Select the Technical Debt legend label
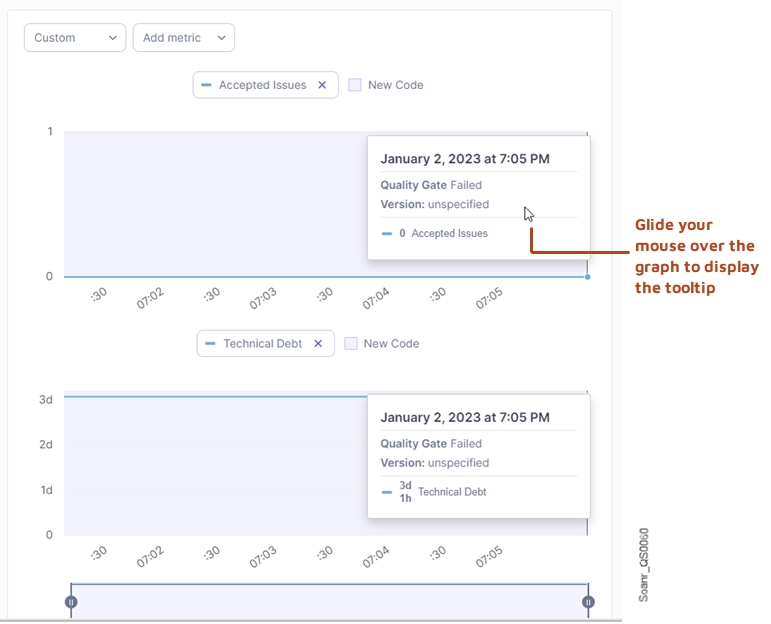 [262, 343]
